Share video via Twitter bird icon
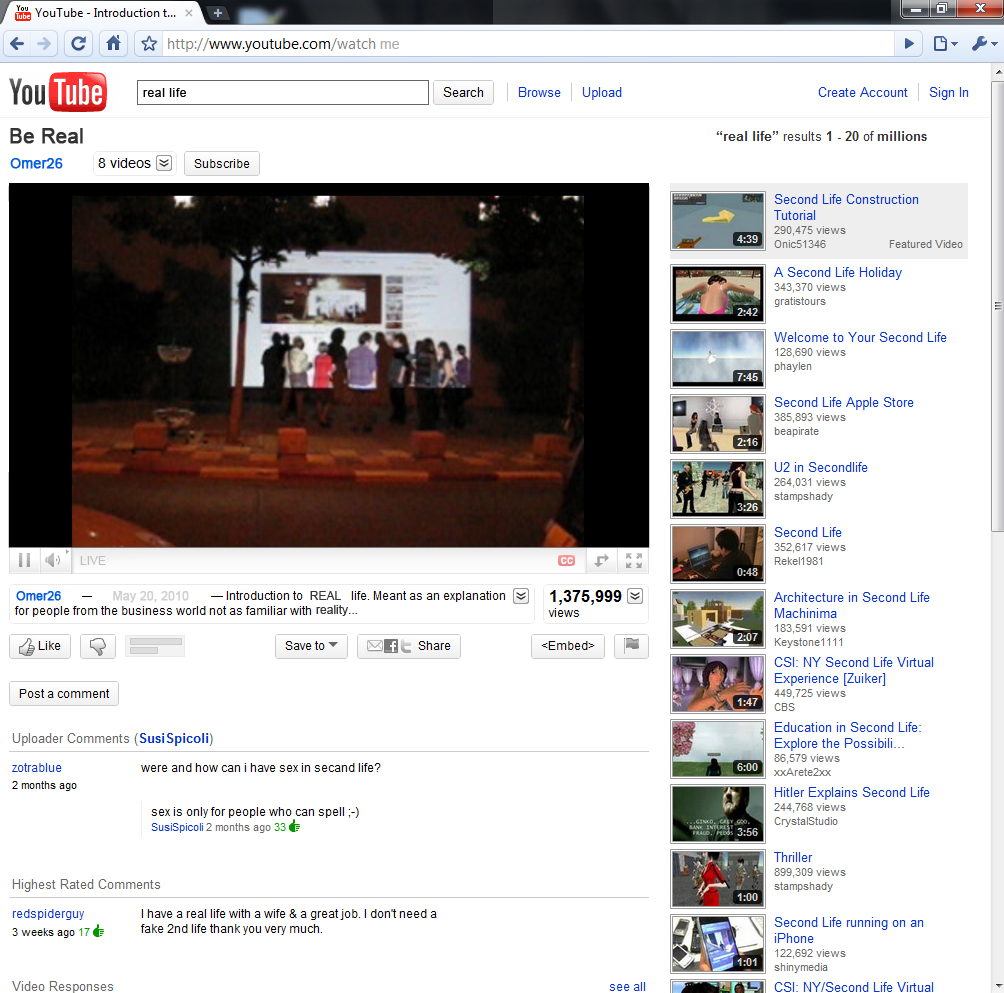The height and width of the screenshot is (993, 1004). [406, 647]
